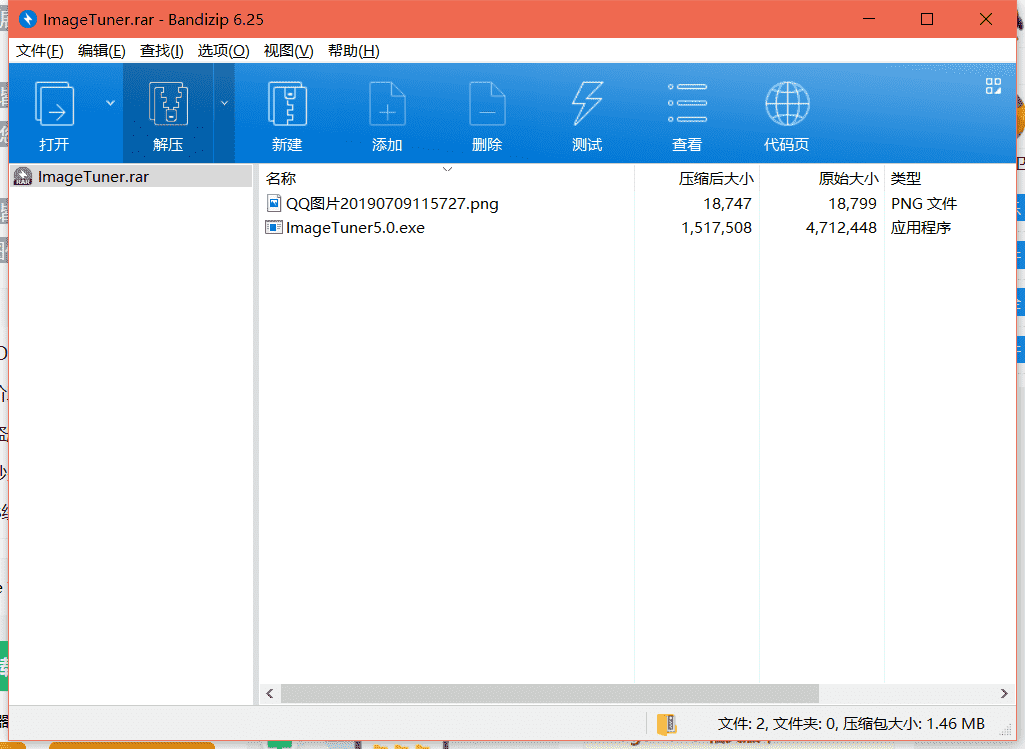1025x749 pixels.
Task: Click the horizontal scrollbar right arrow
Action: click(x=1004, y=693)
